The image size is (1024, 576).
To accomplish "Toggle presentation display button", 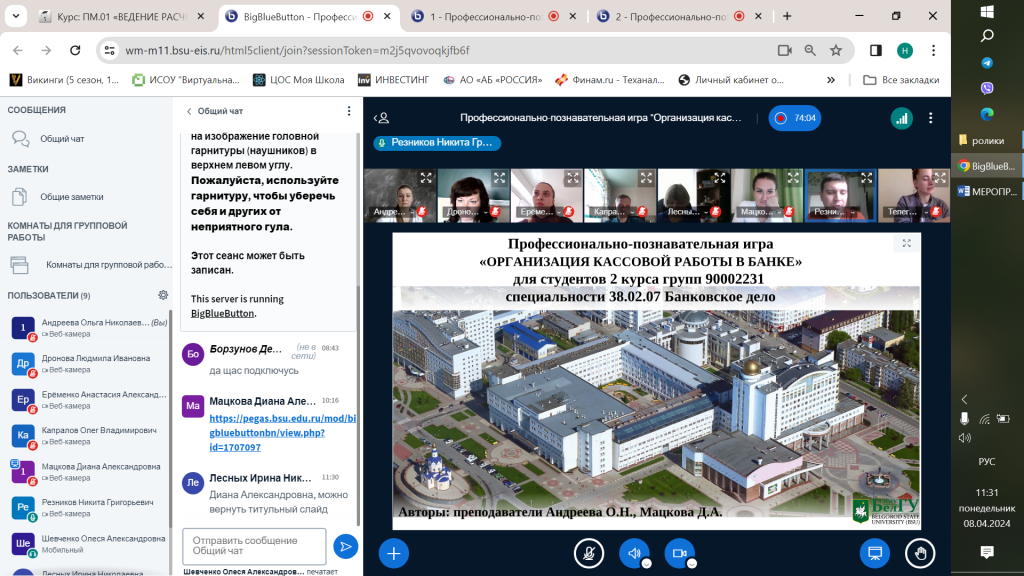I will click(x=874, y=553).
